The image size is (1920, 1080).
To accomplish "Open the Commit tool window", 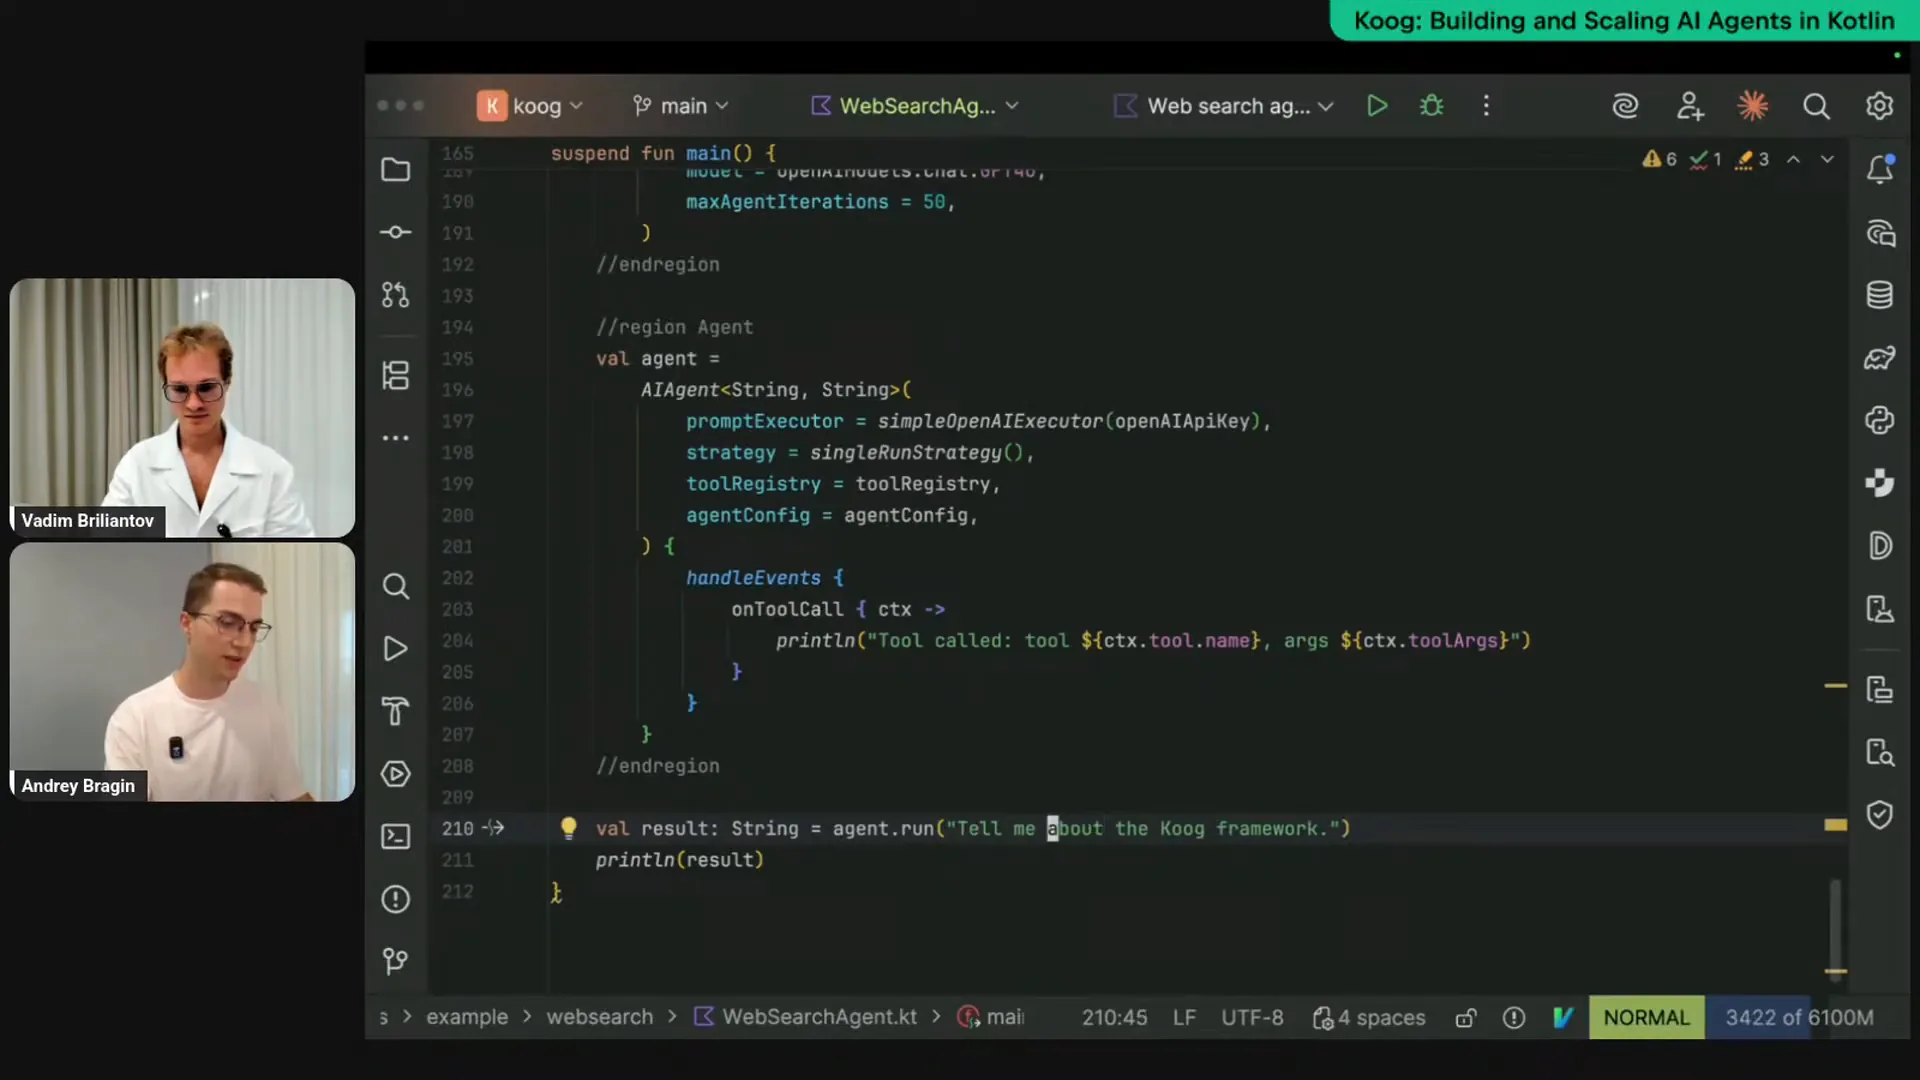I will click(x=396, y=232).
